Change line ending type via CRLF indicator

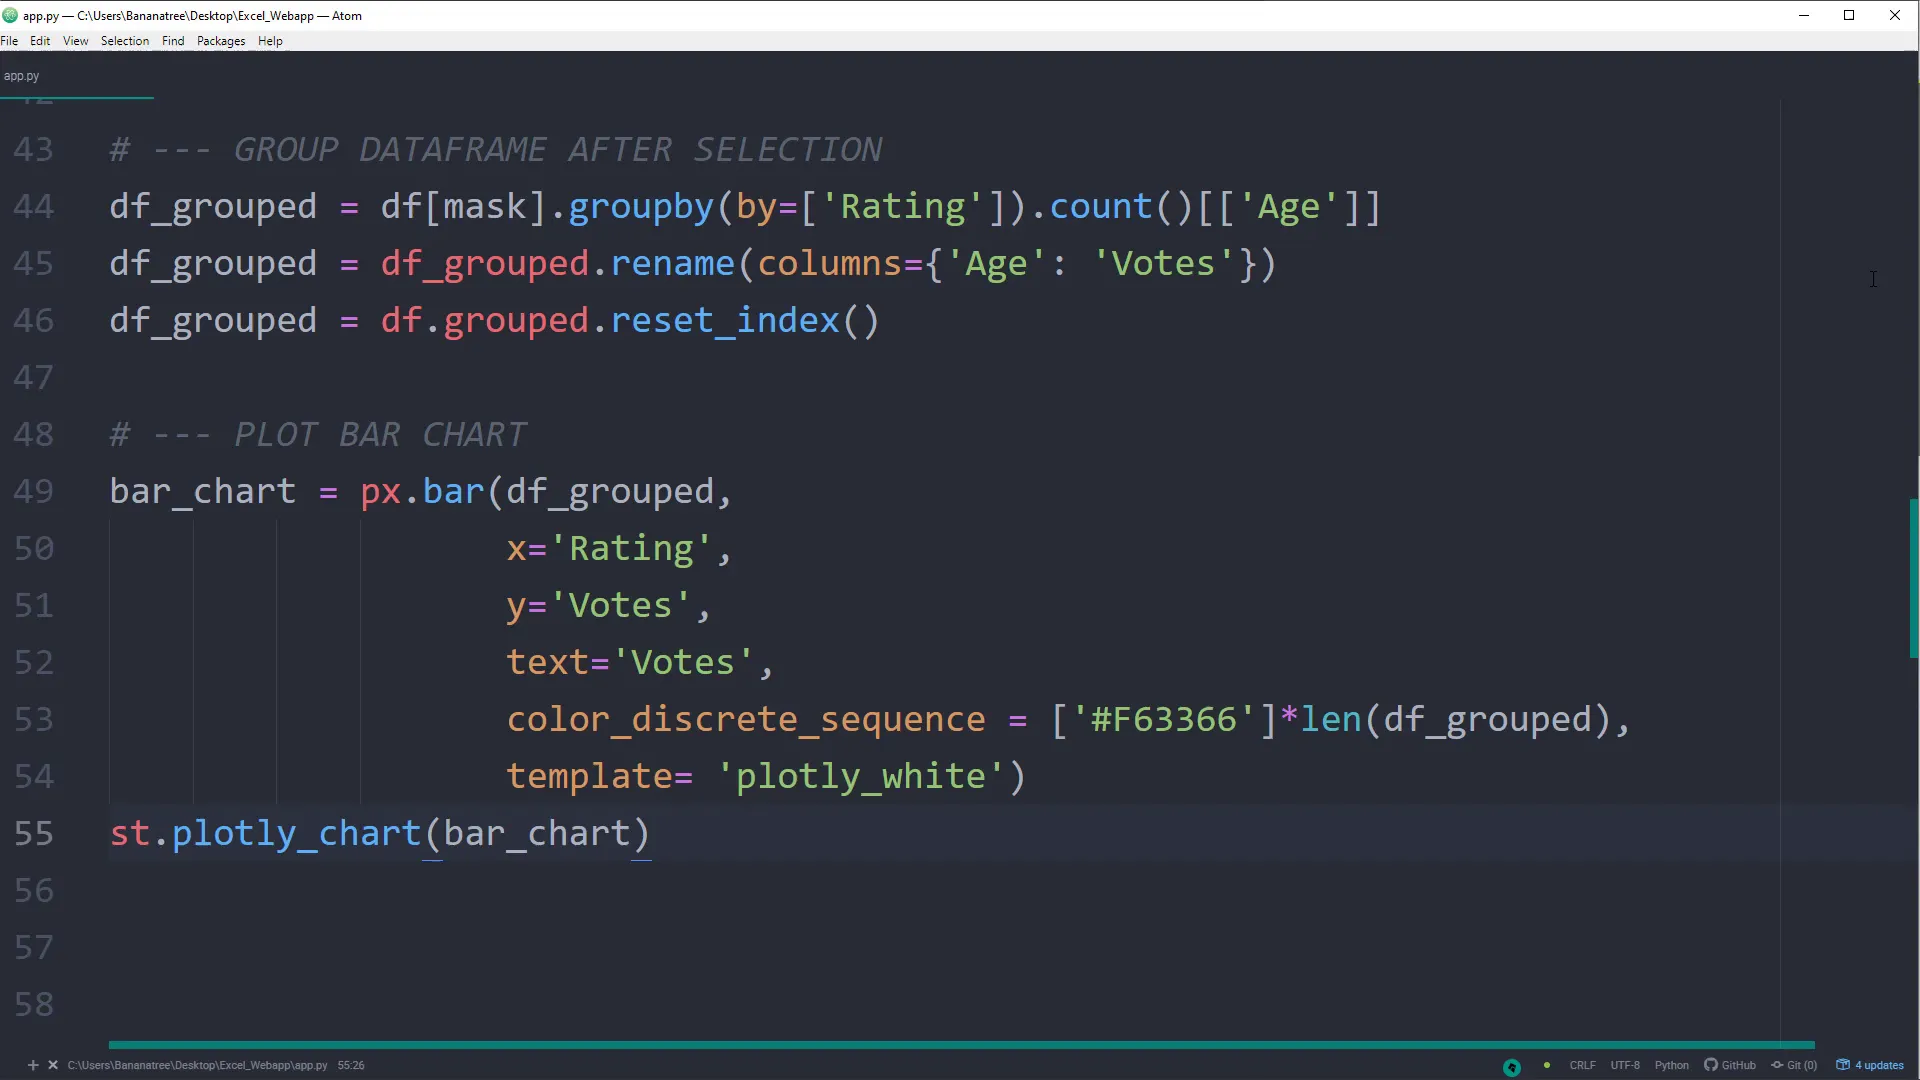coord(1583,1065)
